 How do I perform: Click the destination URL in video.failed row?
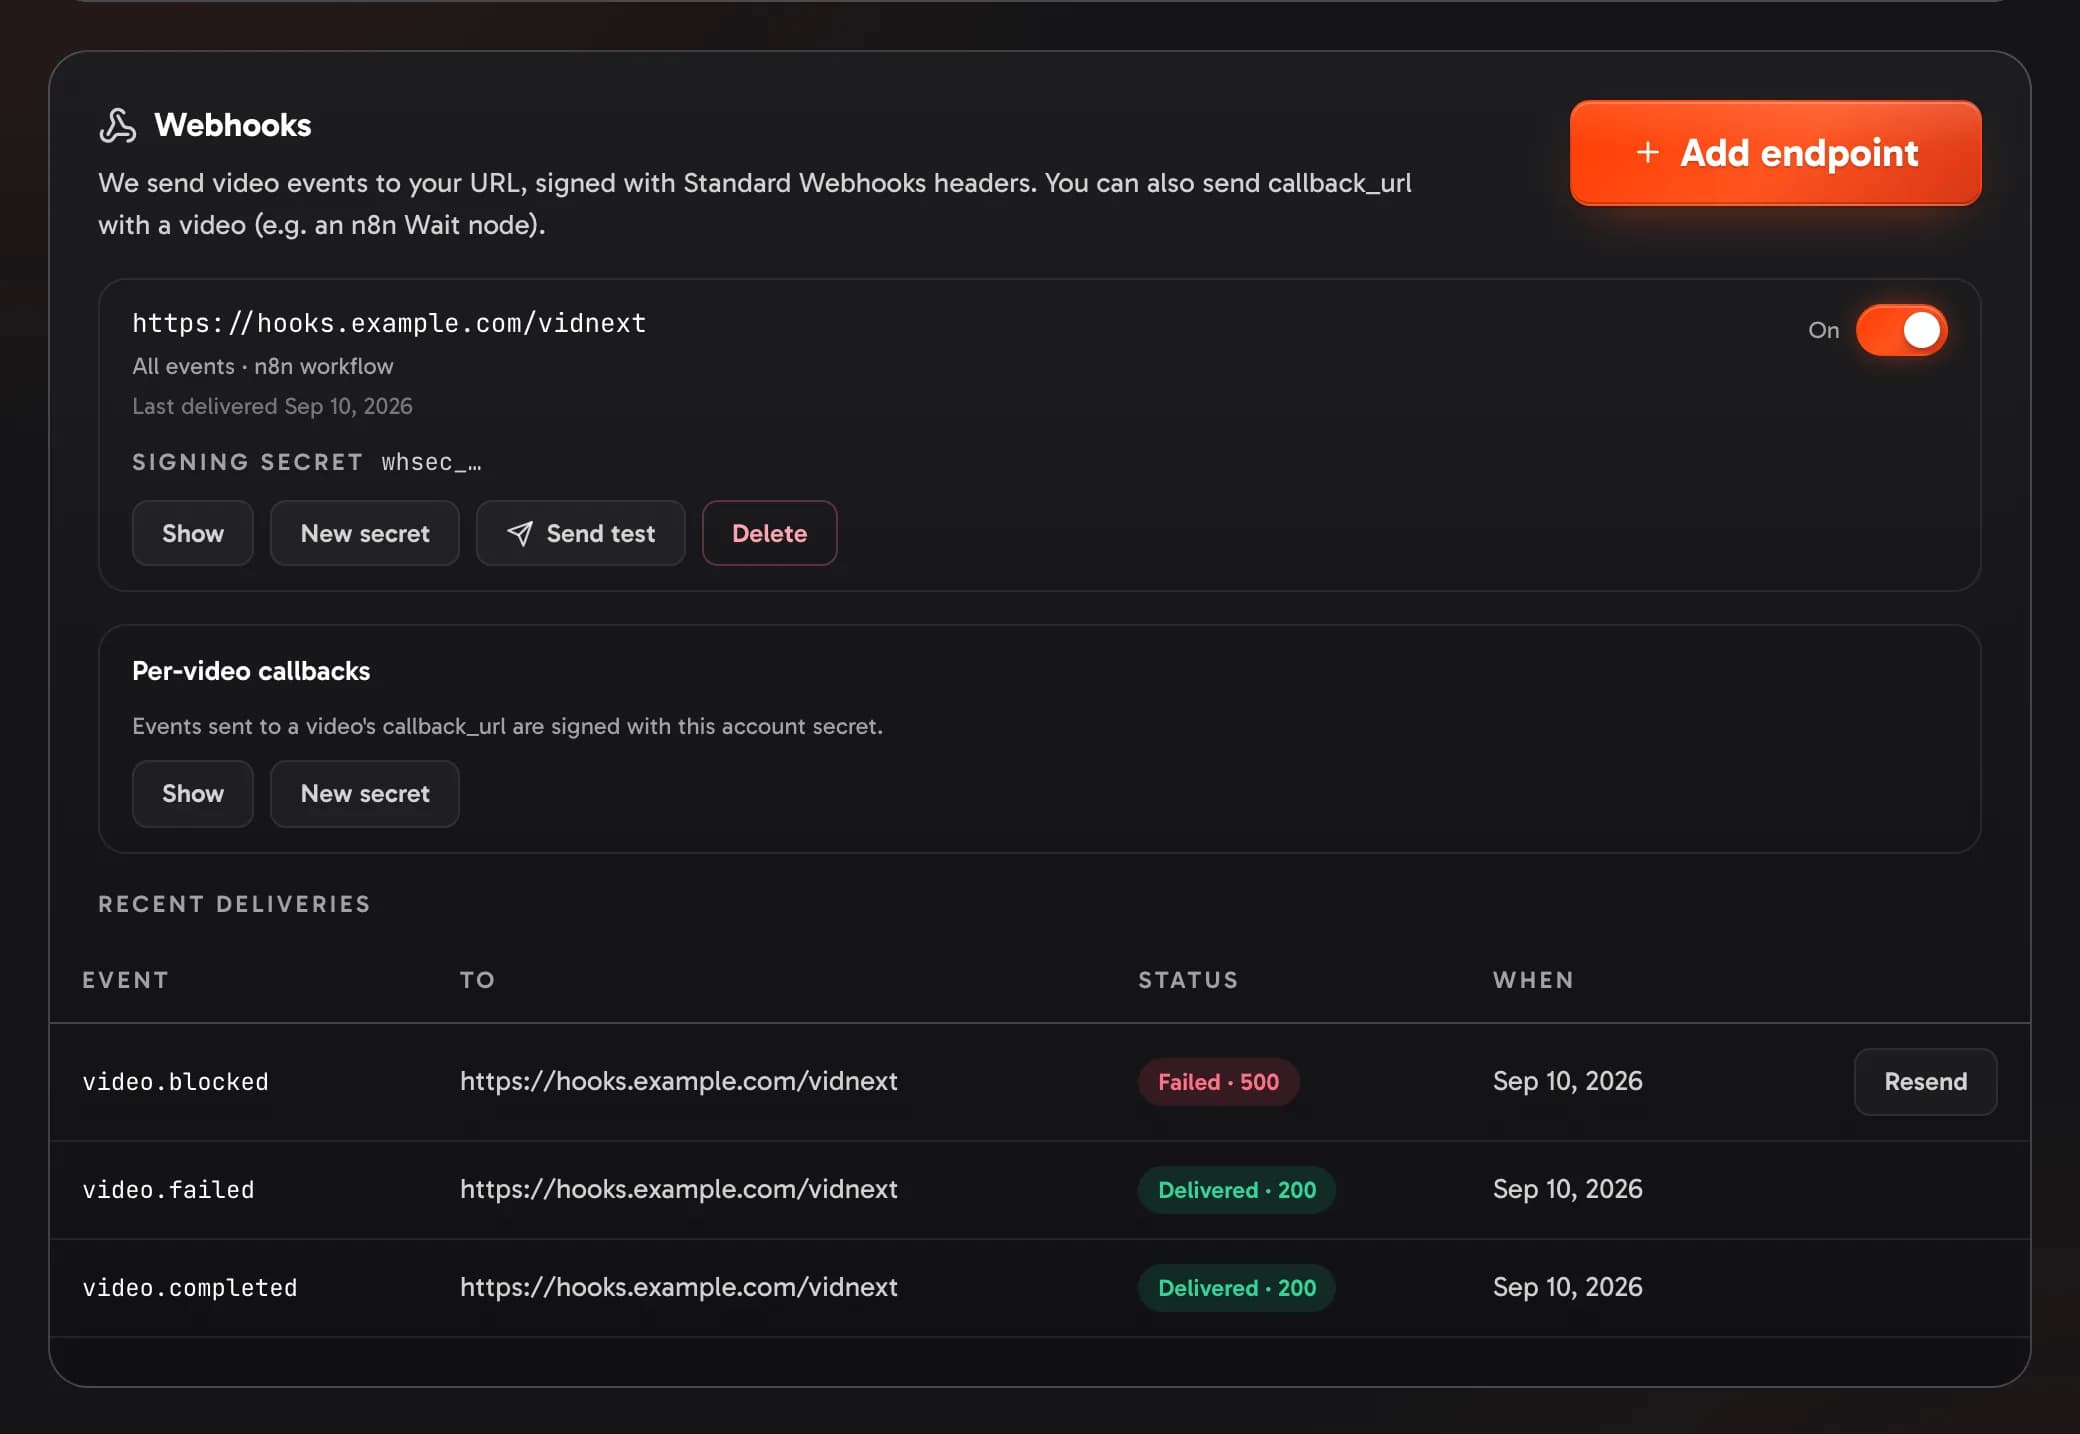point(679,1189)
